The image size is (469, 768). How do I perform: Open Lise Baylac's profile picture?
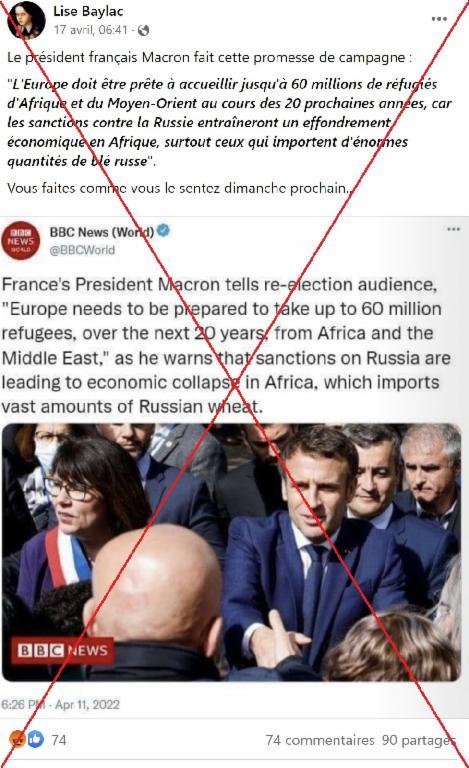click(25, 20)
